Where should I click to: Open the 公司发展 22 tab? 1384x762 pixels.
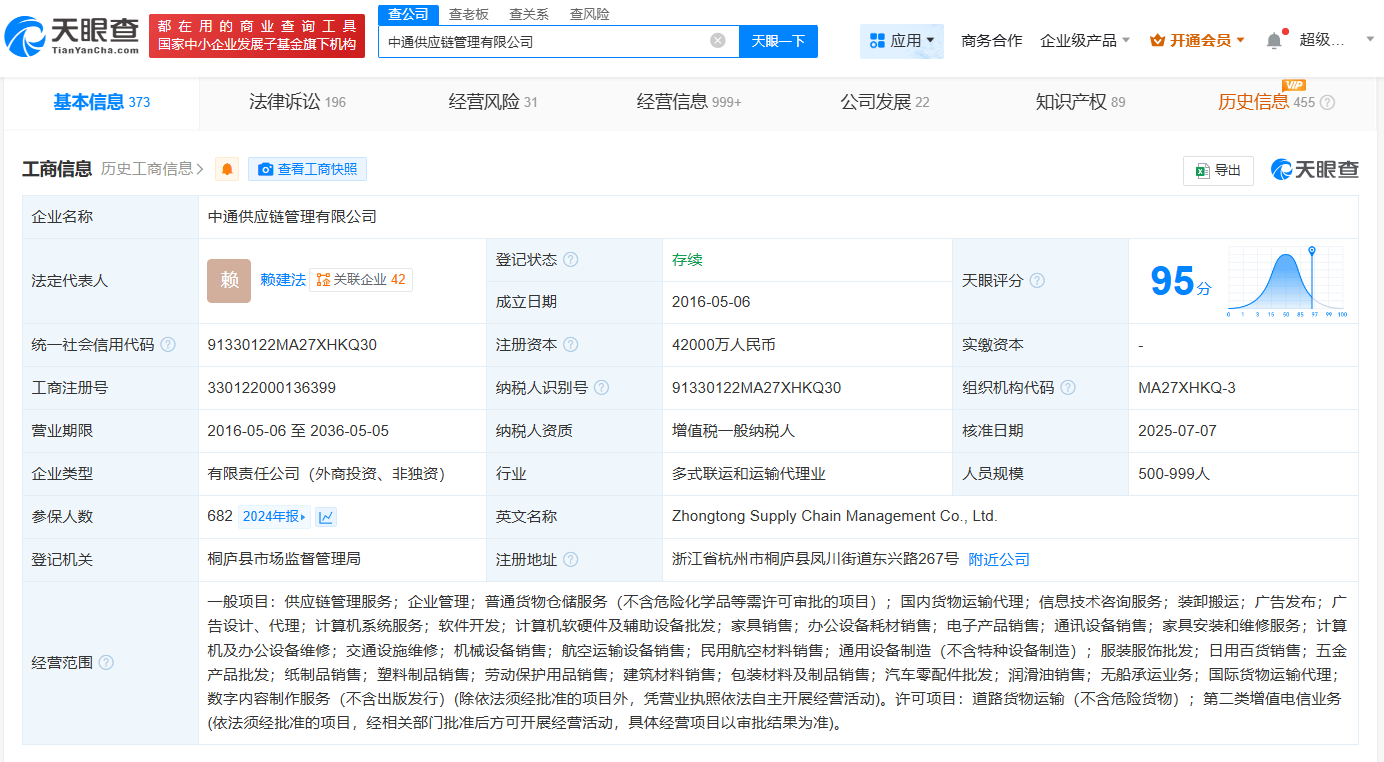(885, 102)
